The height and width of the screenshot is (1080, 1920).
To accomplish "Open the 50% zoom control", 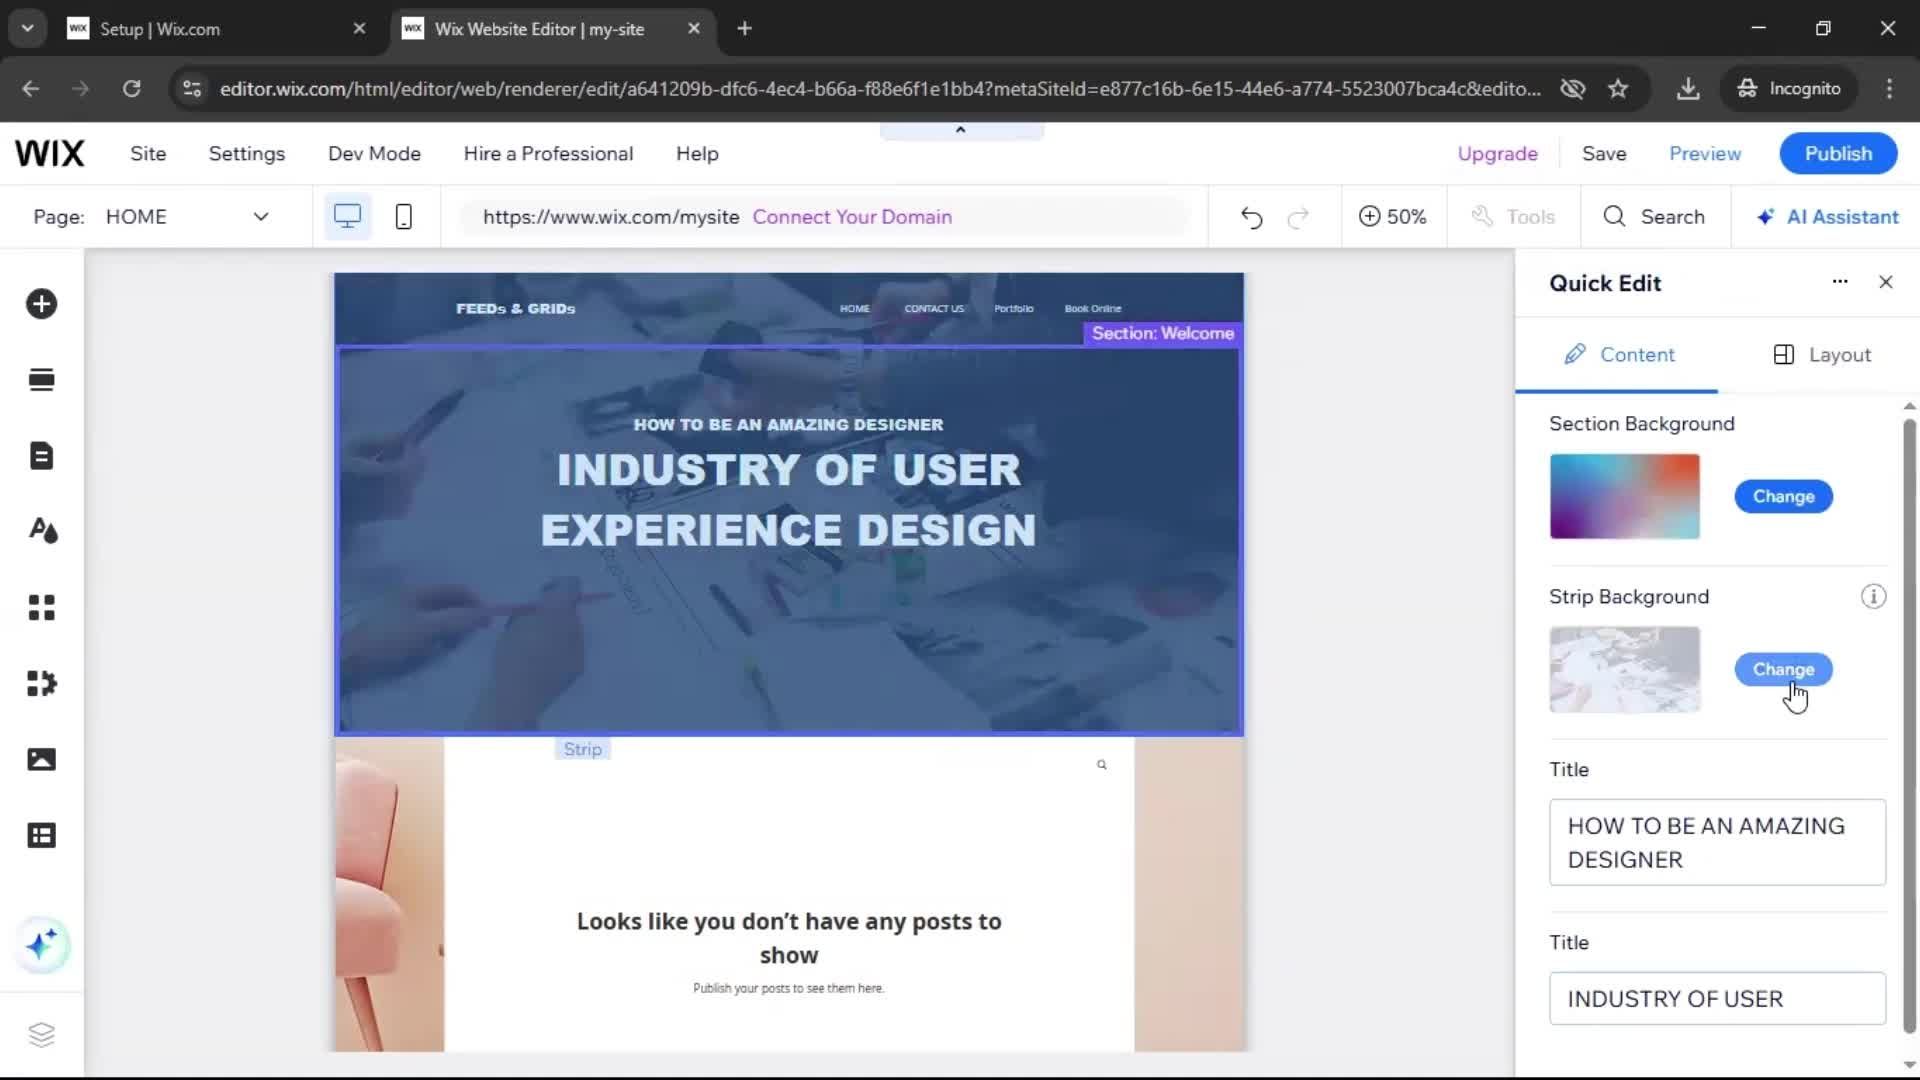I will 1392,217.
